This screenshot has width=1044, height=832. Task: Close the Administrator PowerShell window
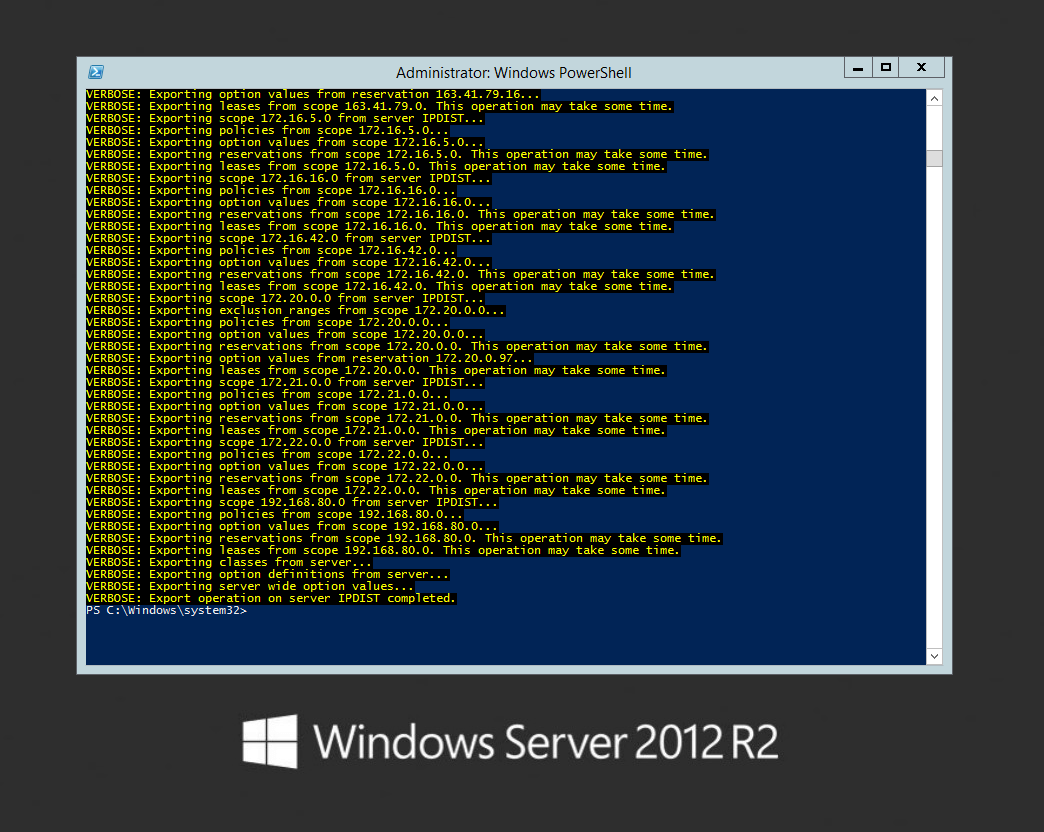click(920, 67)
